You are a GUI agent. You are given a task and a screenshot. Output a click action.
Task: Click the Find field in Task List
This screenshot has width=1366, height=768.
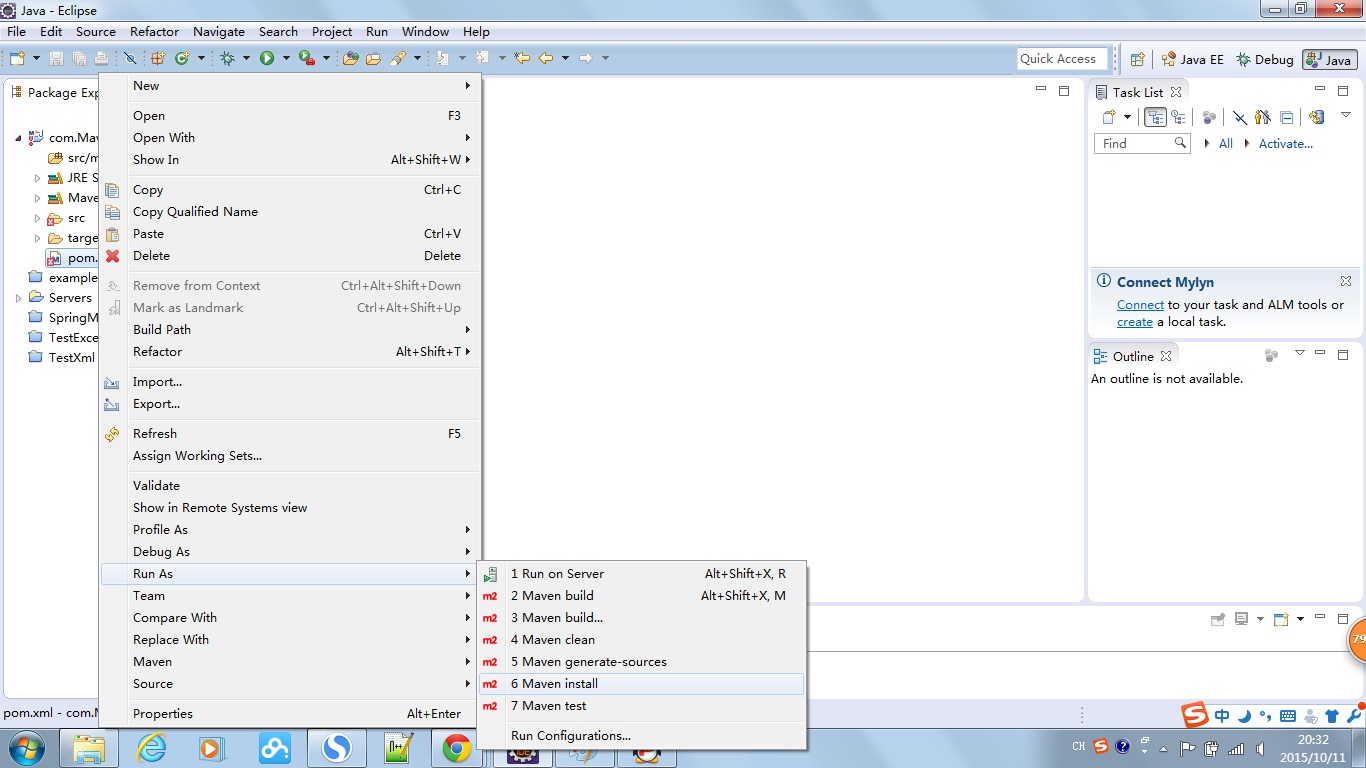coord(1141,144)
